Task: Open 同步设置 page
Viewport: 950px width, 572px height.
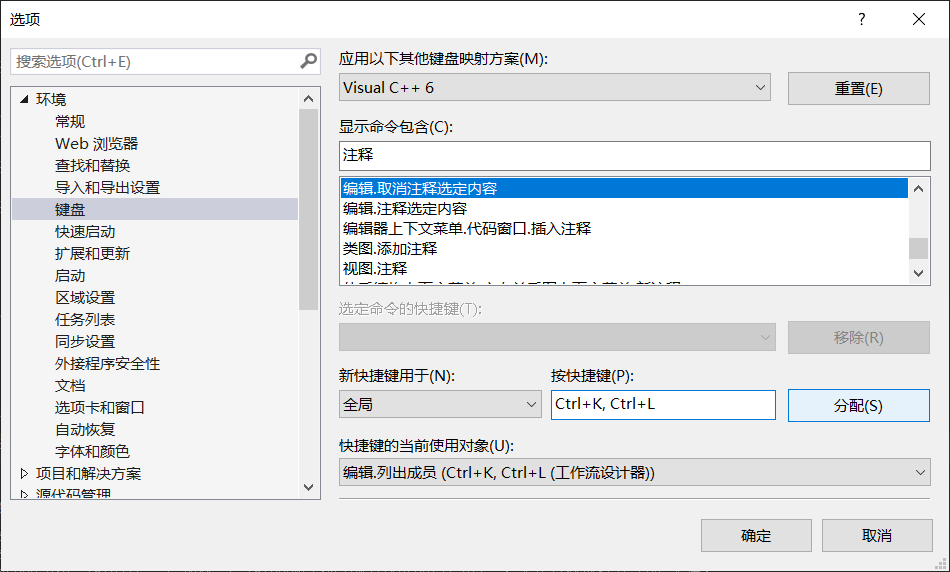Action: coord(85,341)
